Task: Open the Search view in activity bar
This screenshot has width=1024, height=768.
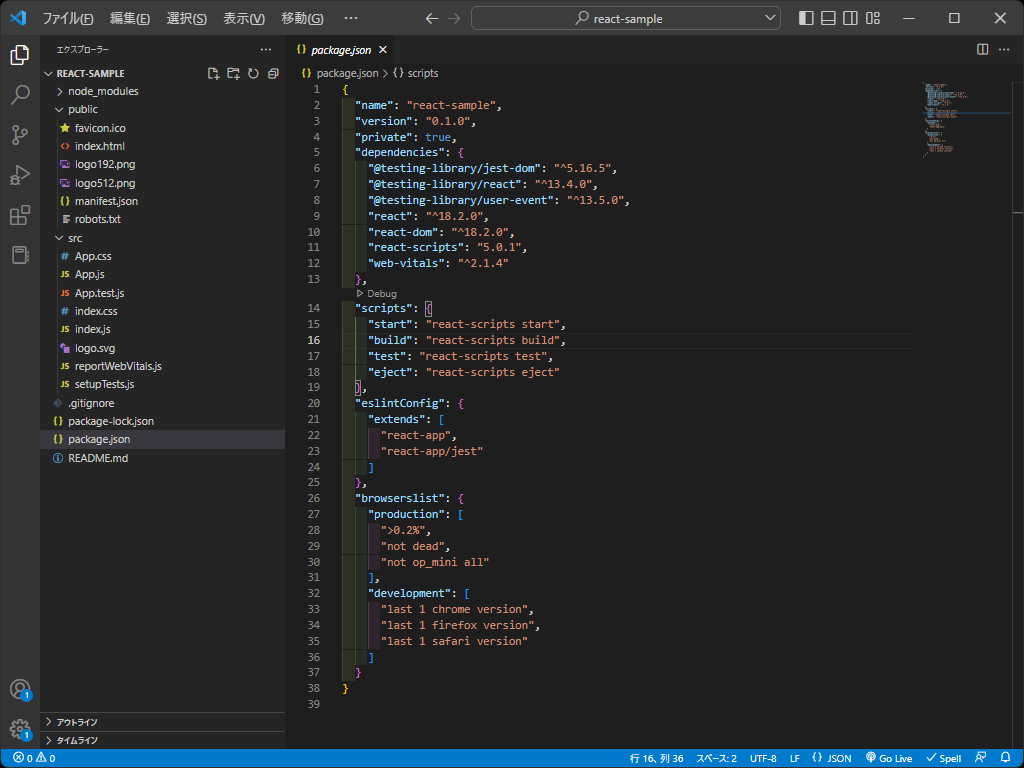Action: 20,95
